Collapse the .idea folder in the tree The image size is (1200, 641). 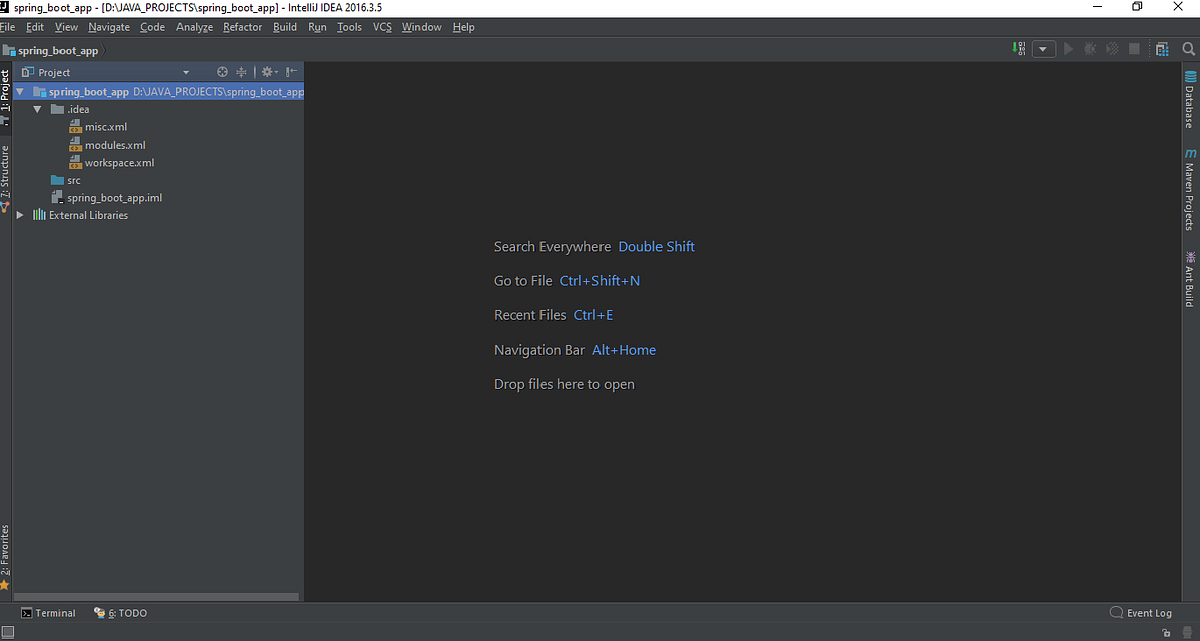pos(37,108)
